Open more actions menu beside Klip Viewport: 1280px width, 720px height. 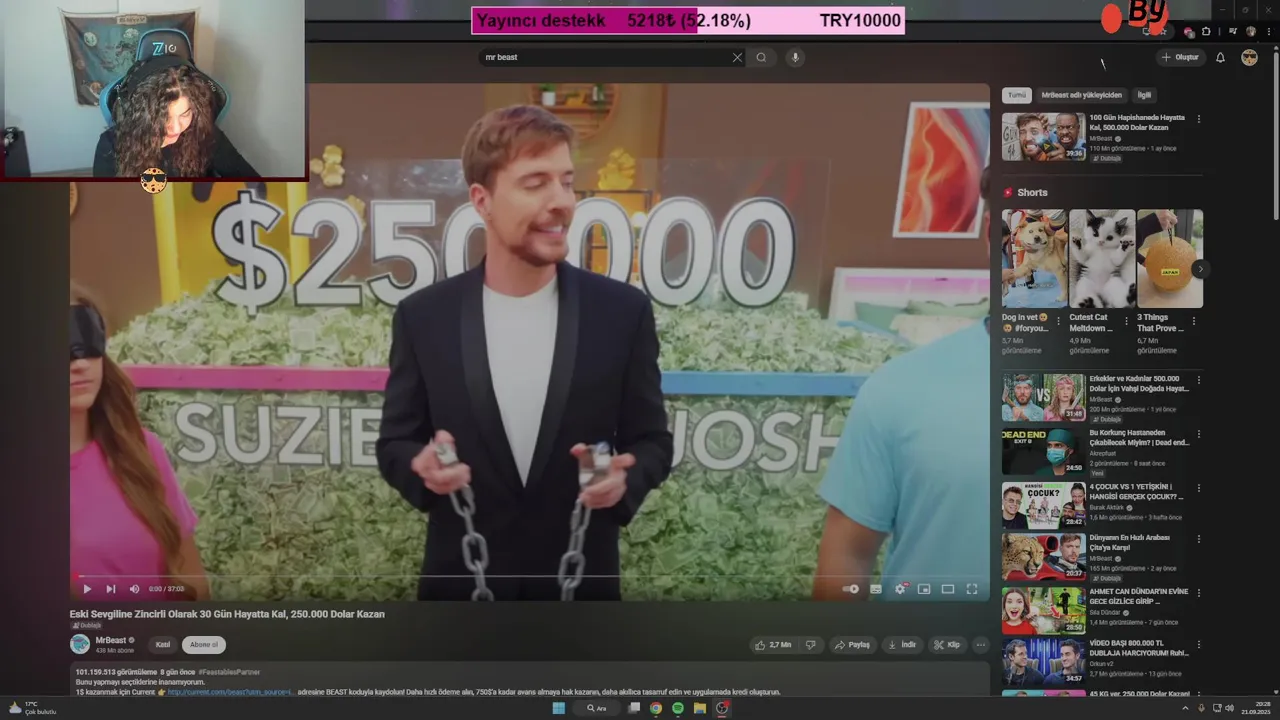(x=980, y=645)
